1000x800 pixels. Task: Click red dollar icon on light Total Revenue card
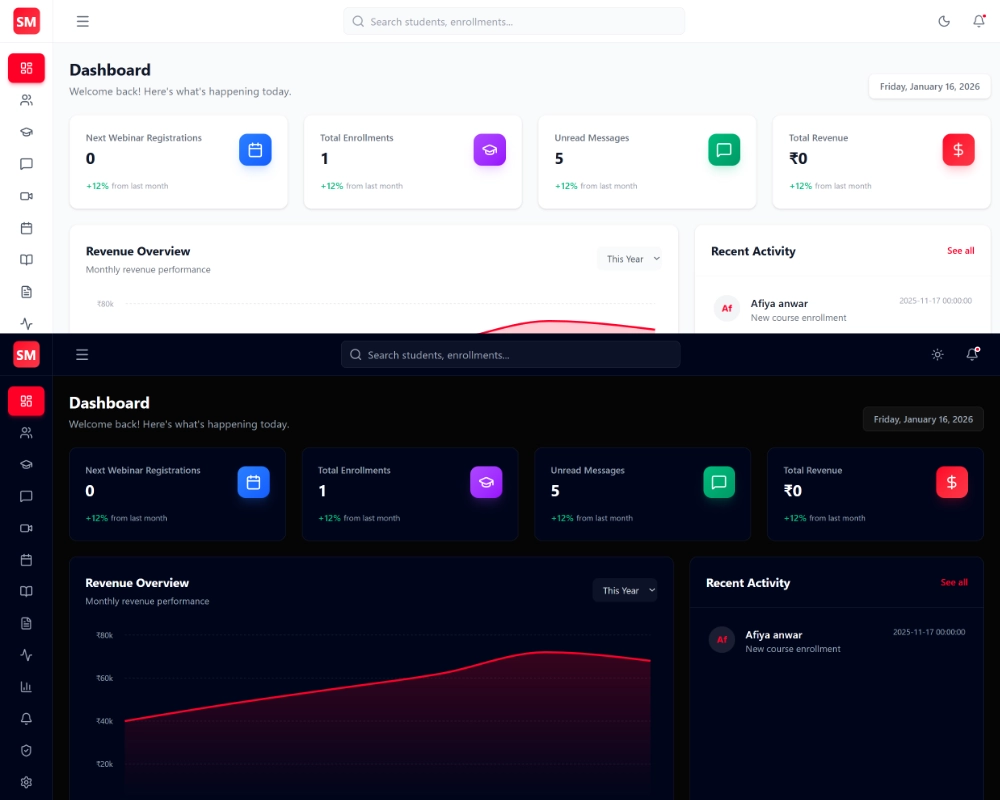958,150
